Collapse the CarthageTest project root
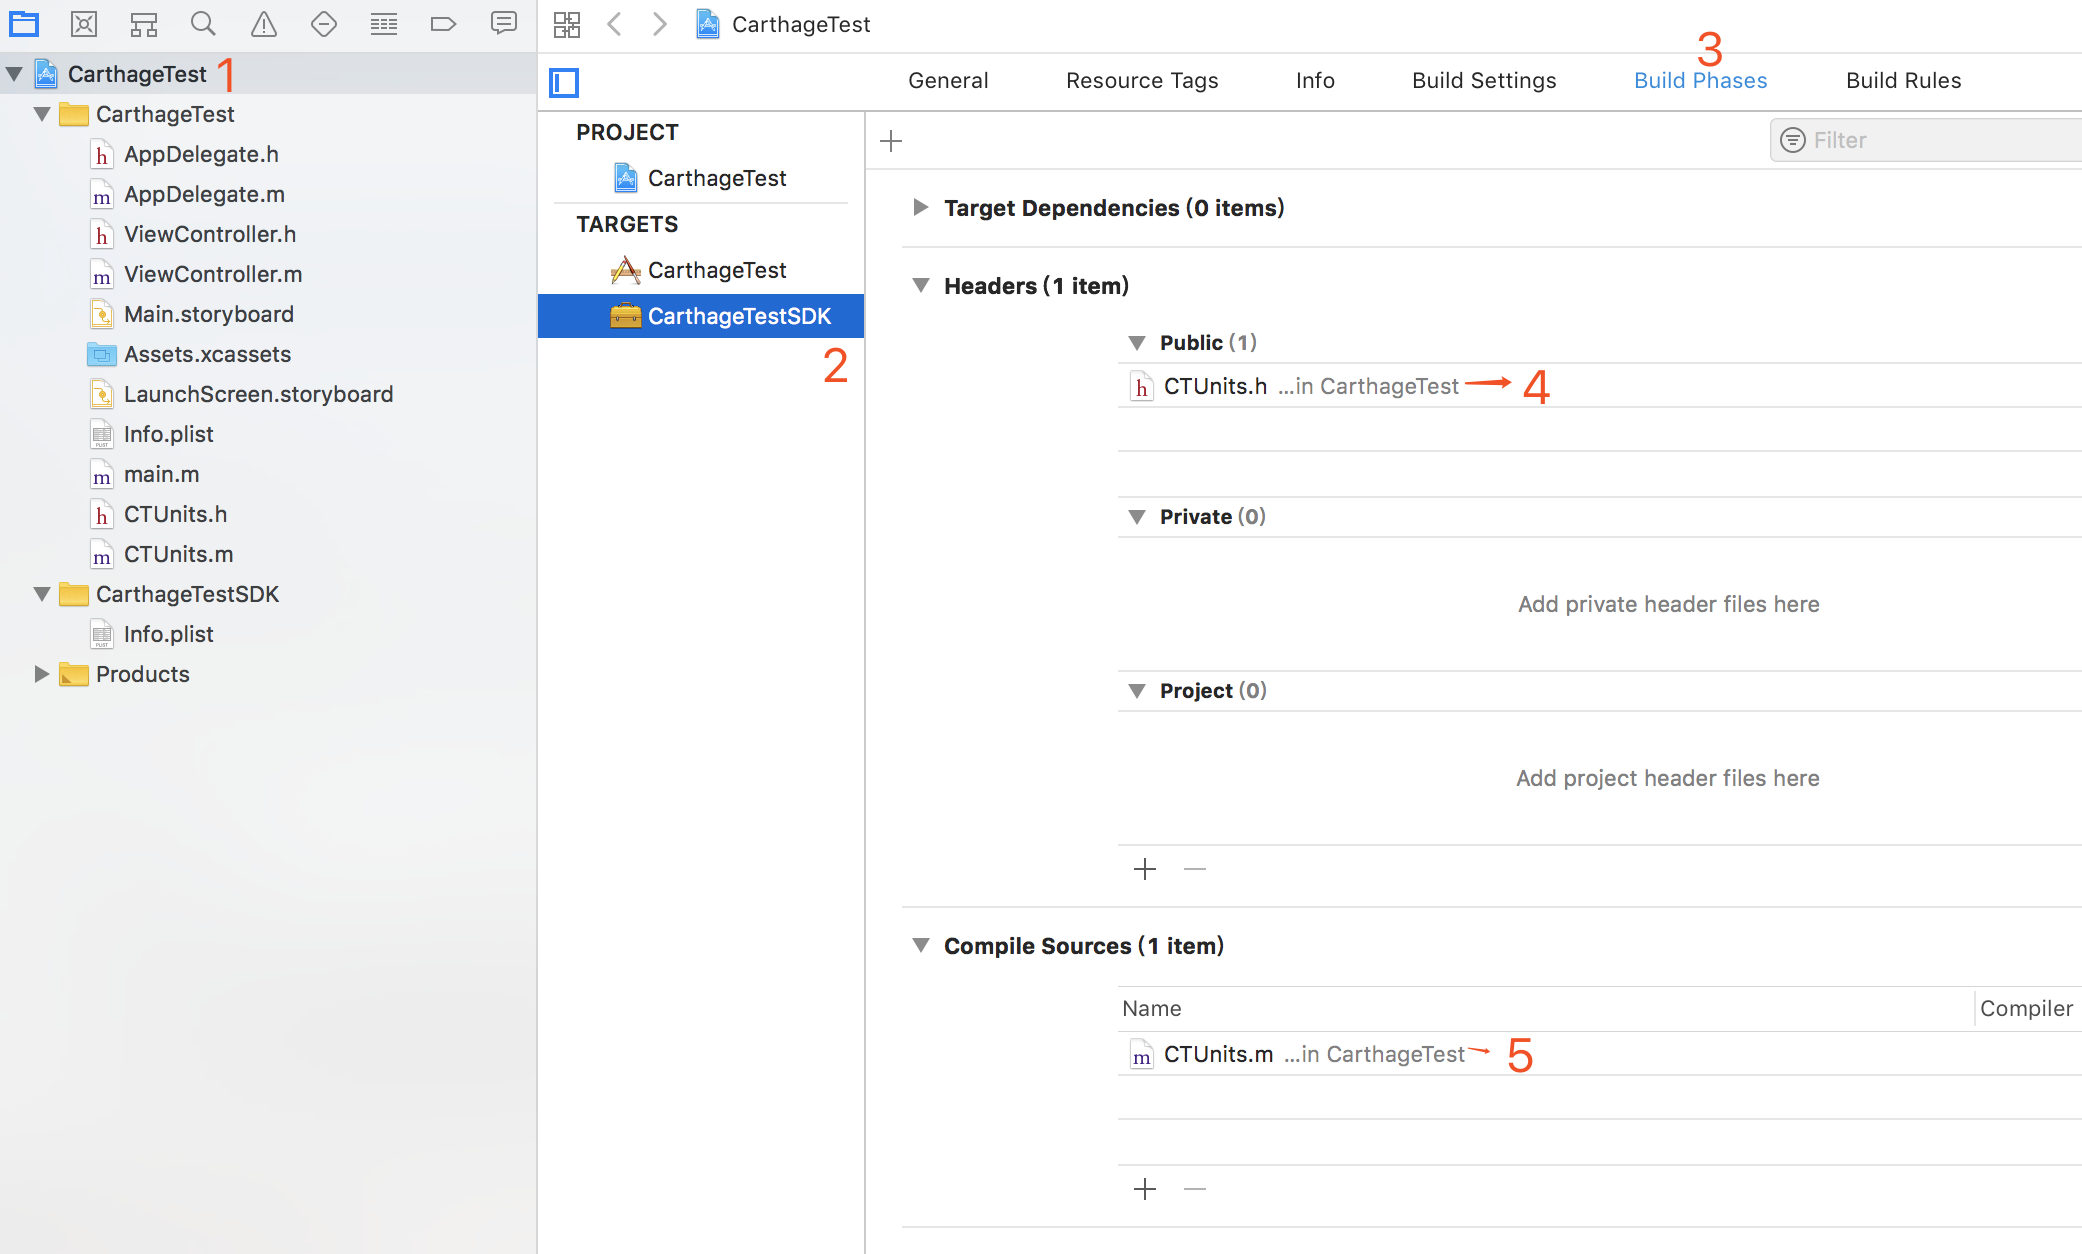2082x1254 pixels. tap(15, 74)
